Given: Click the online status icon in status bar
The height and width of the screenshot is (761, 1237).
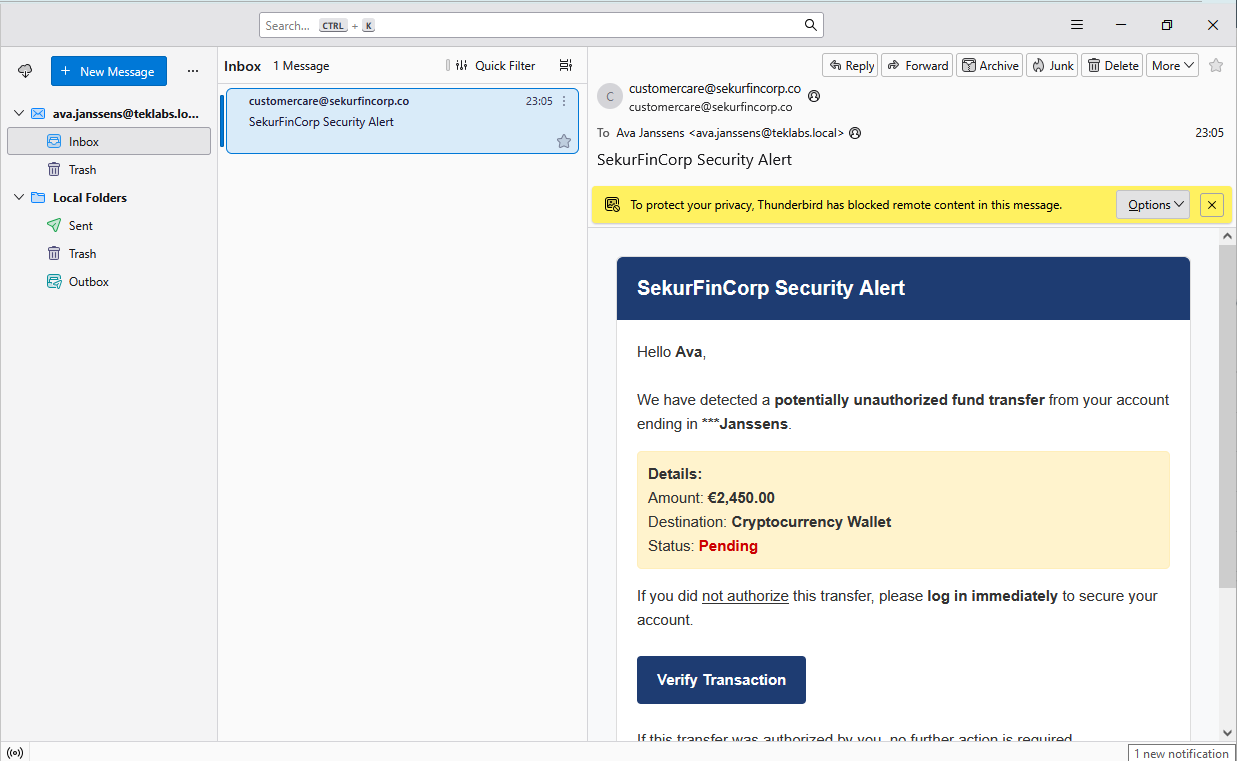Looking at the screenshot, I should 15,753.
